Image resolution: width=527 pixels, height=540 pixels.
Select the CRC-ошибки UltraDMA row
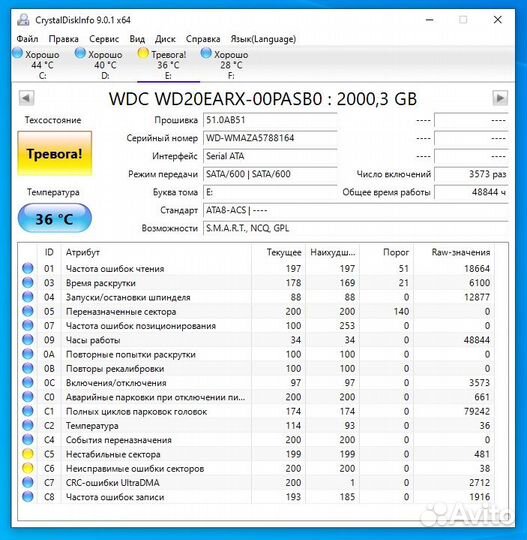[257, 483]
